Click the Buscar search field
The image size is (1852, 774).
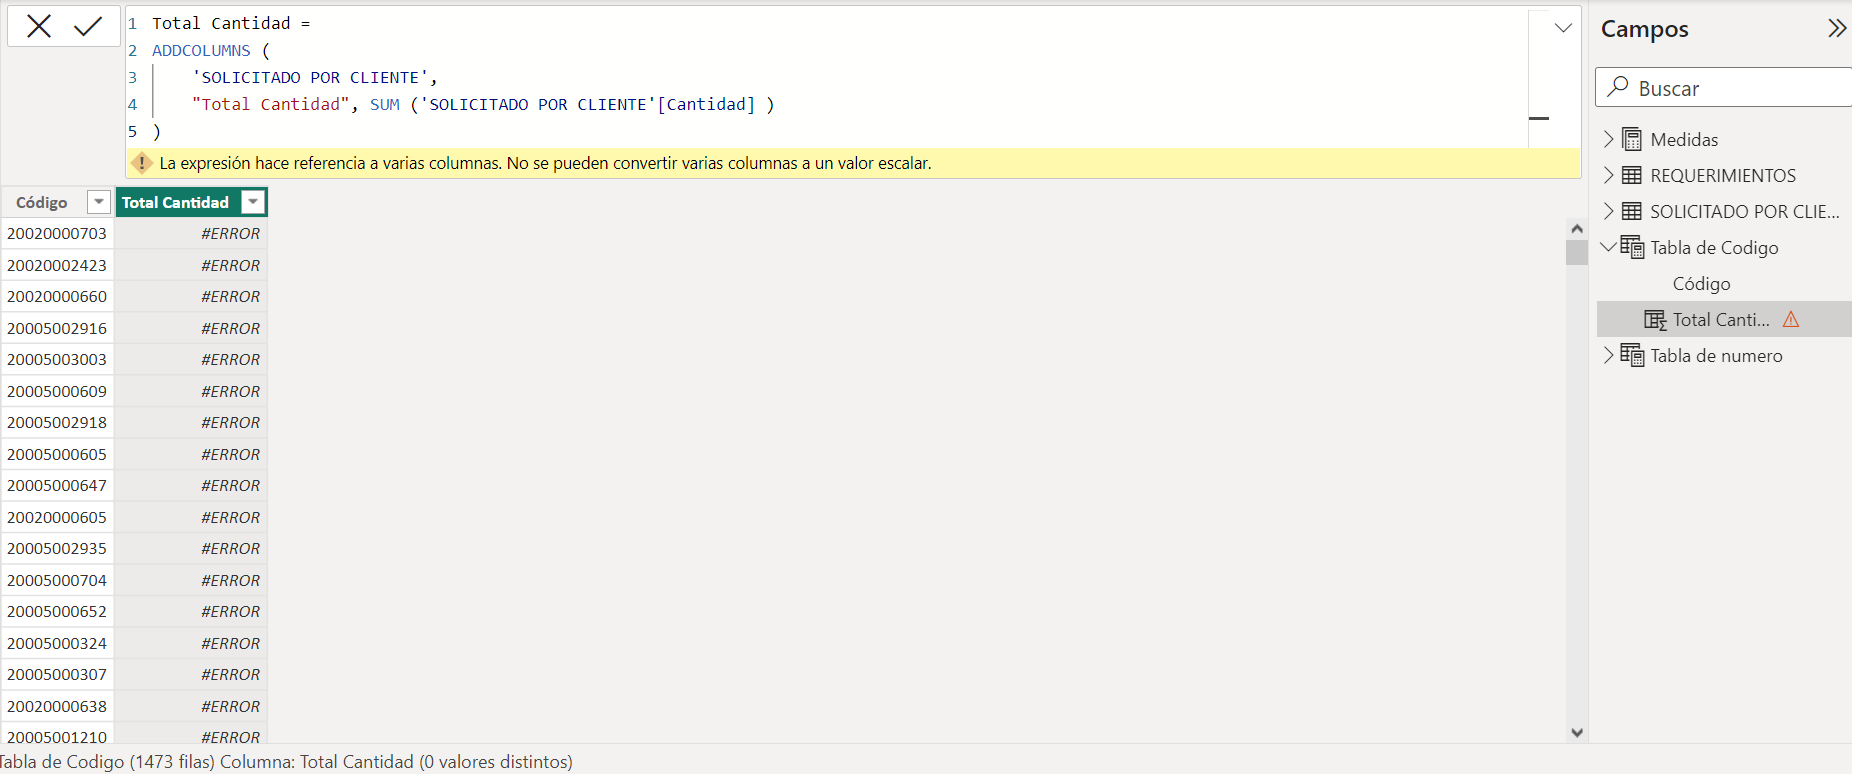tap(1724, 88)
